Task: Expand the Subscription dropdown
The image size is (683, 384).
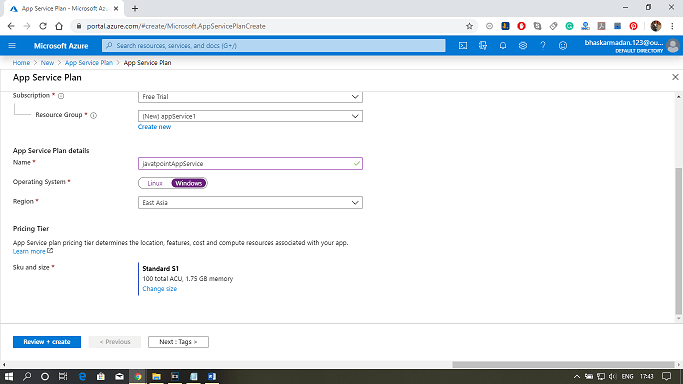Action: (x=250, y=97)
